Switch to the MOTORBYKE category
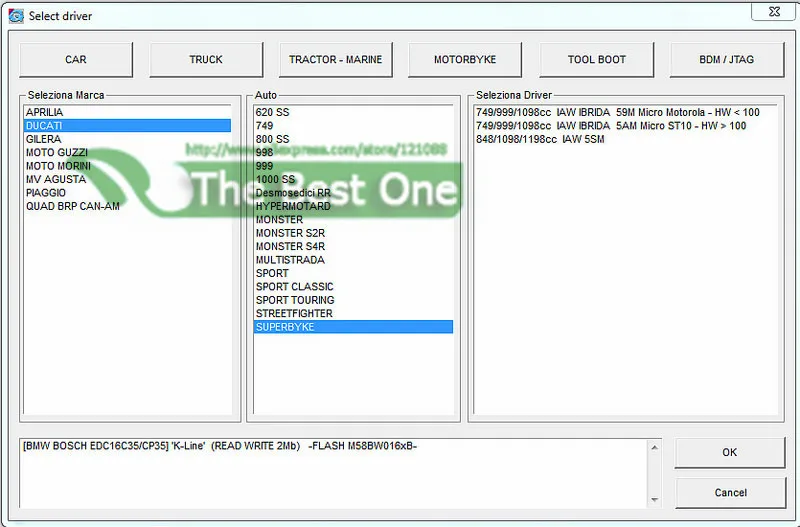 point(465,60)
